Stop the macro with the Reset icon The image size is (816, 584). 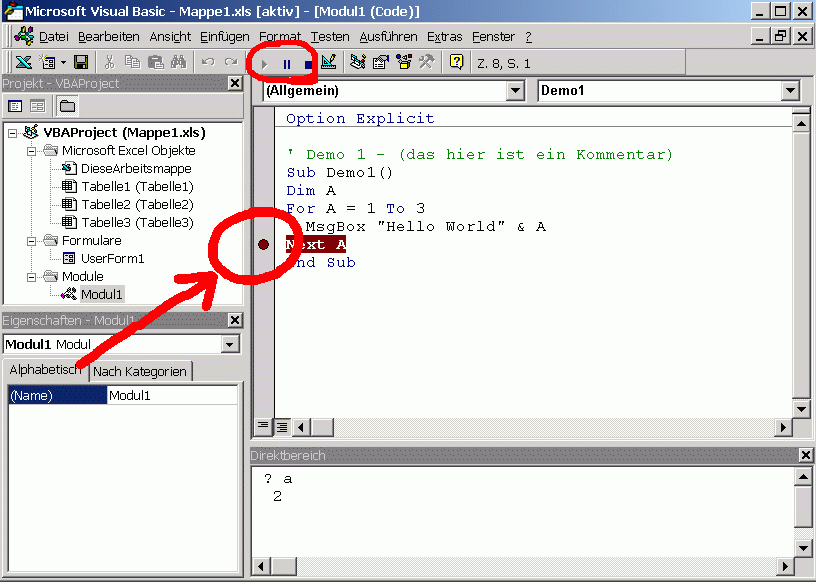[x=308, y=62]
